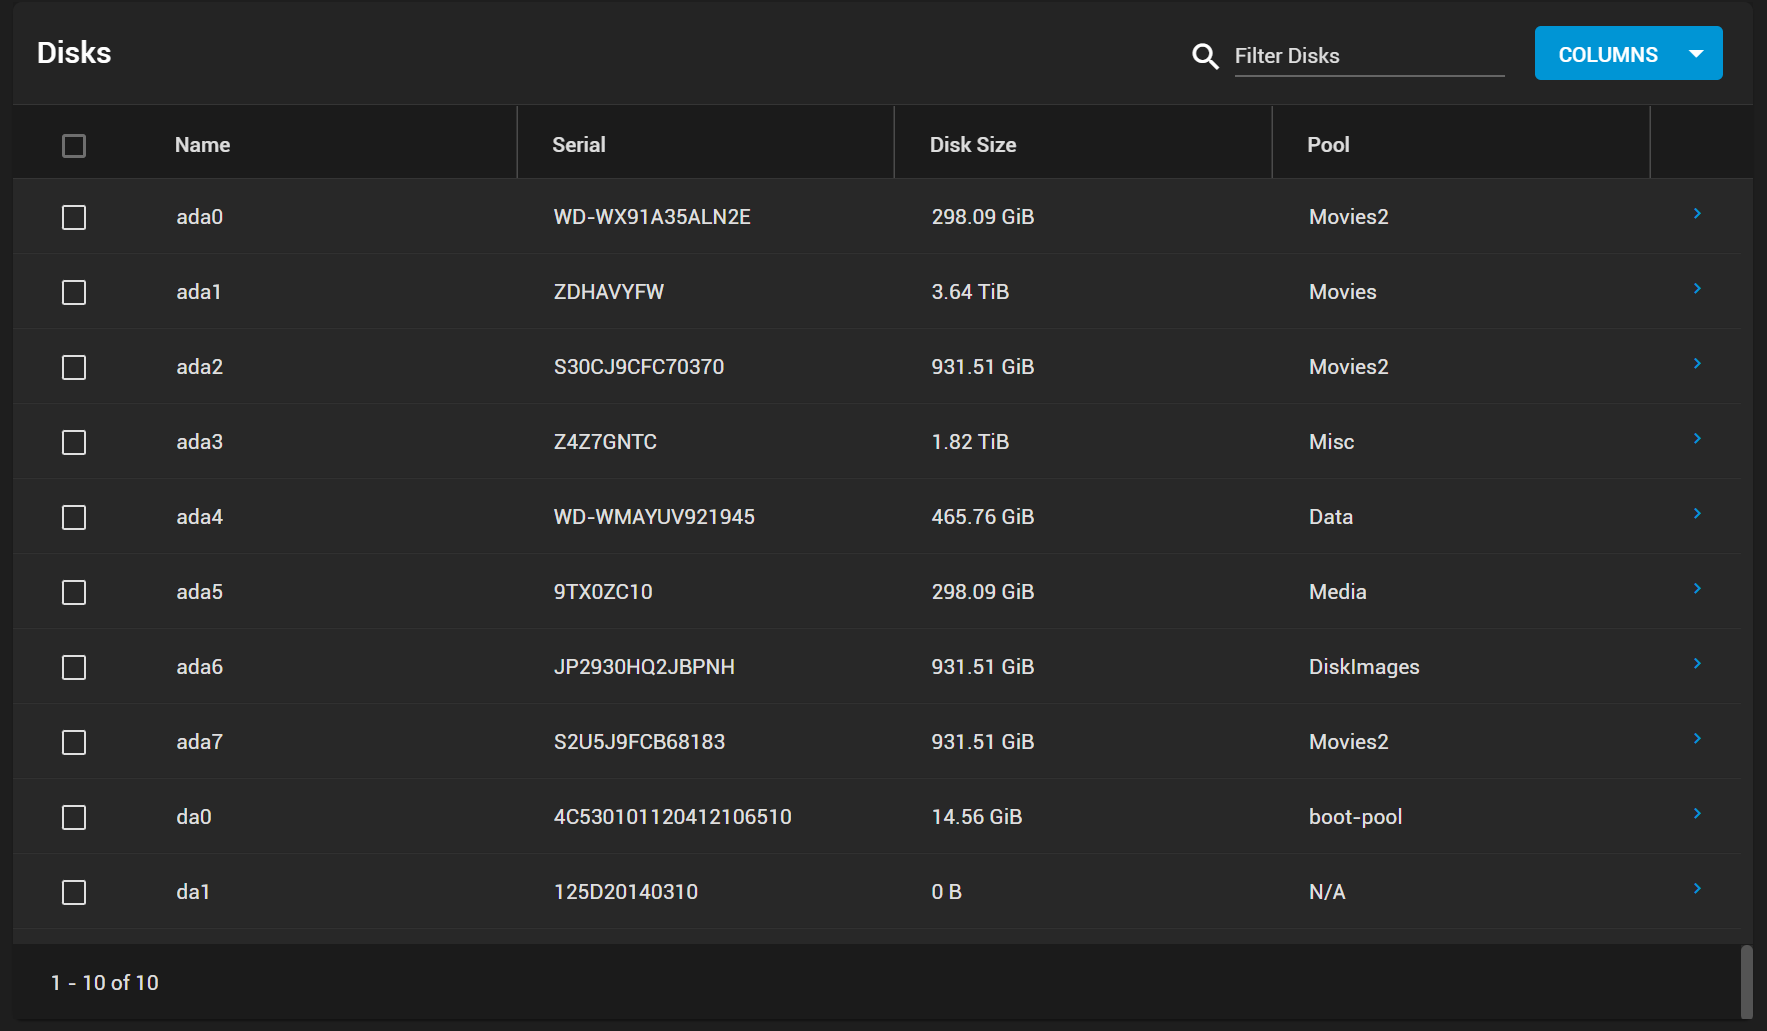Select serial 9TX0ZC10
1767x1031 pixels.
click(x=603, y=592)
